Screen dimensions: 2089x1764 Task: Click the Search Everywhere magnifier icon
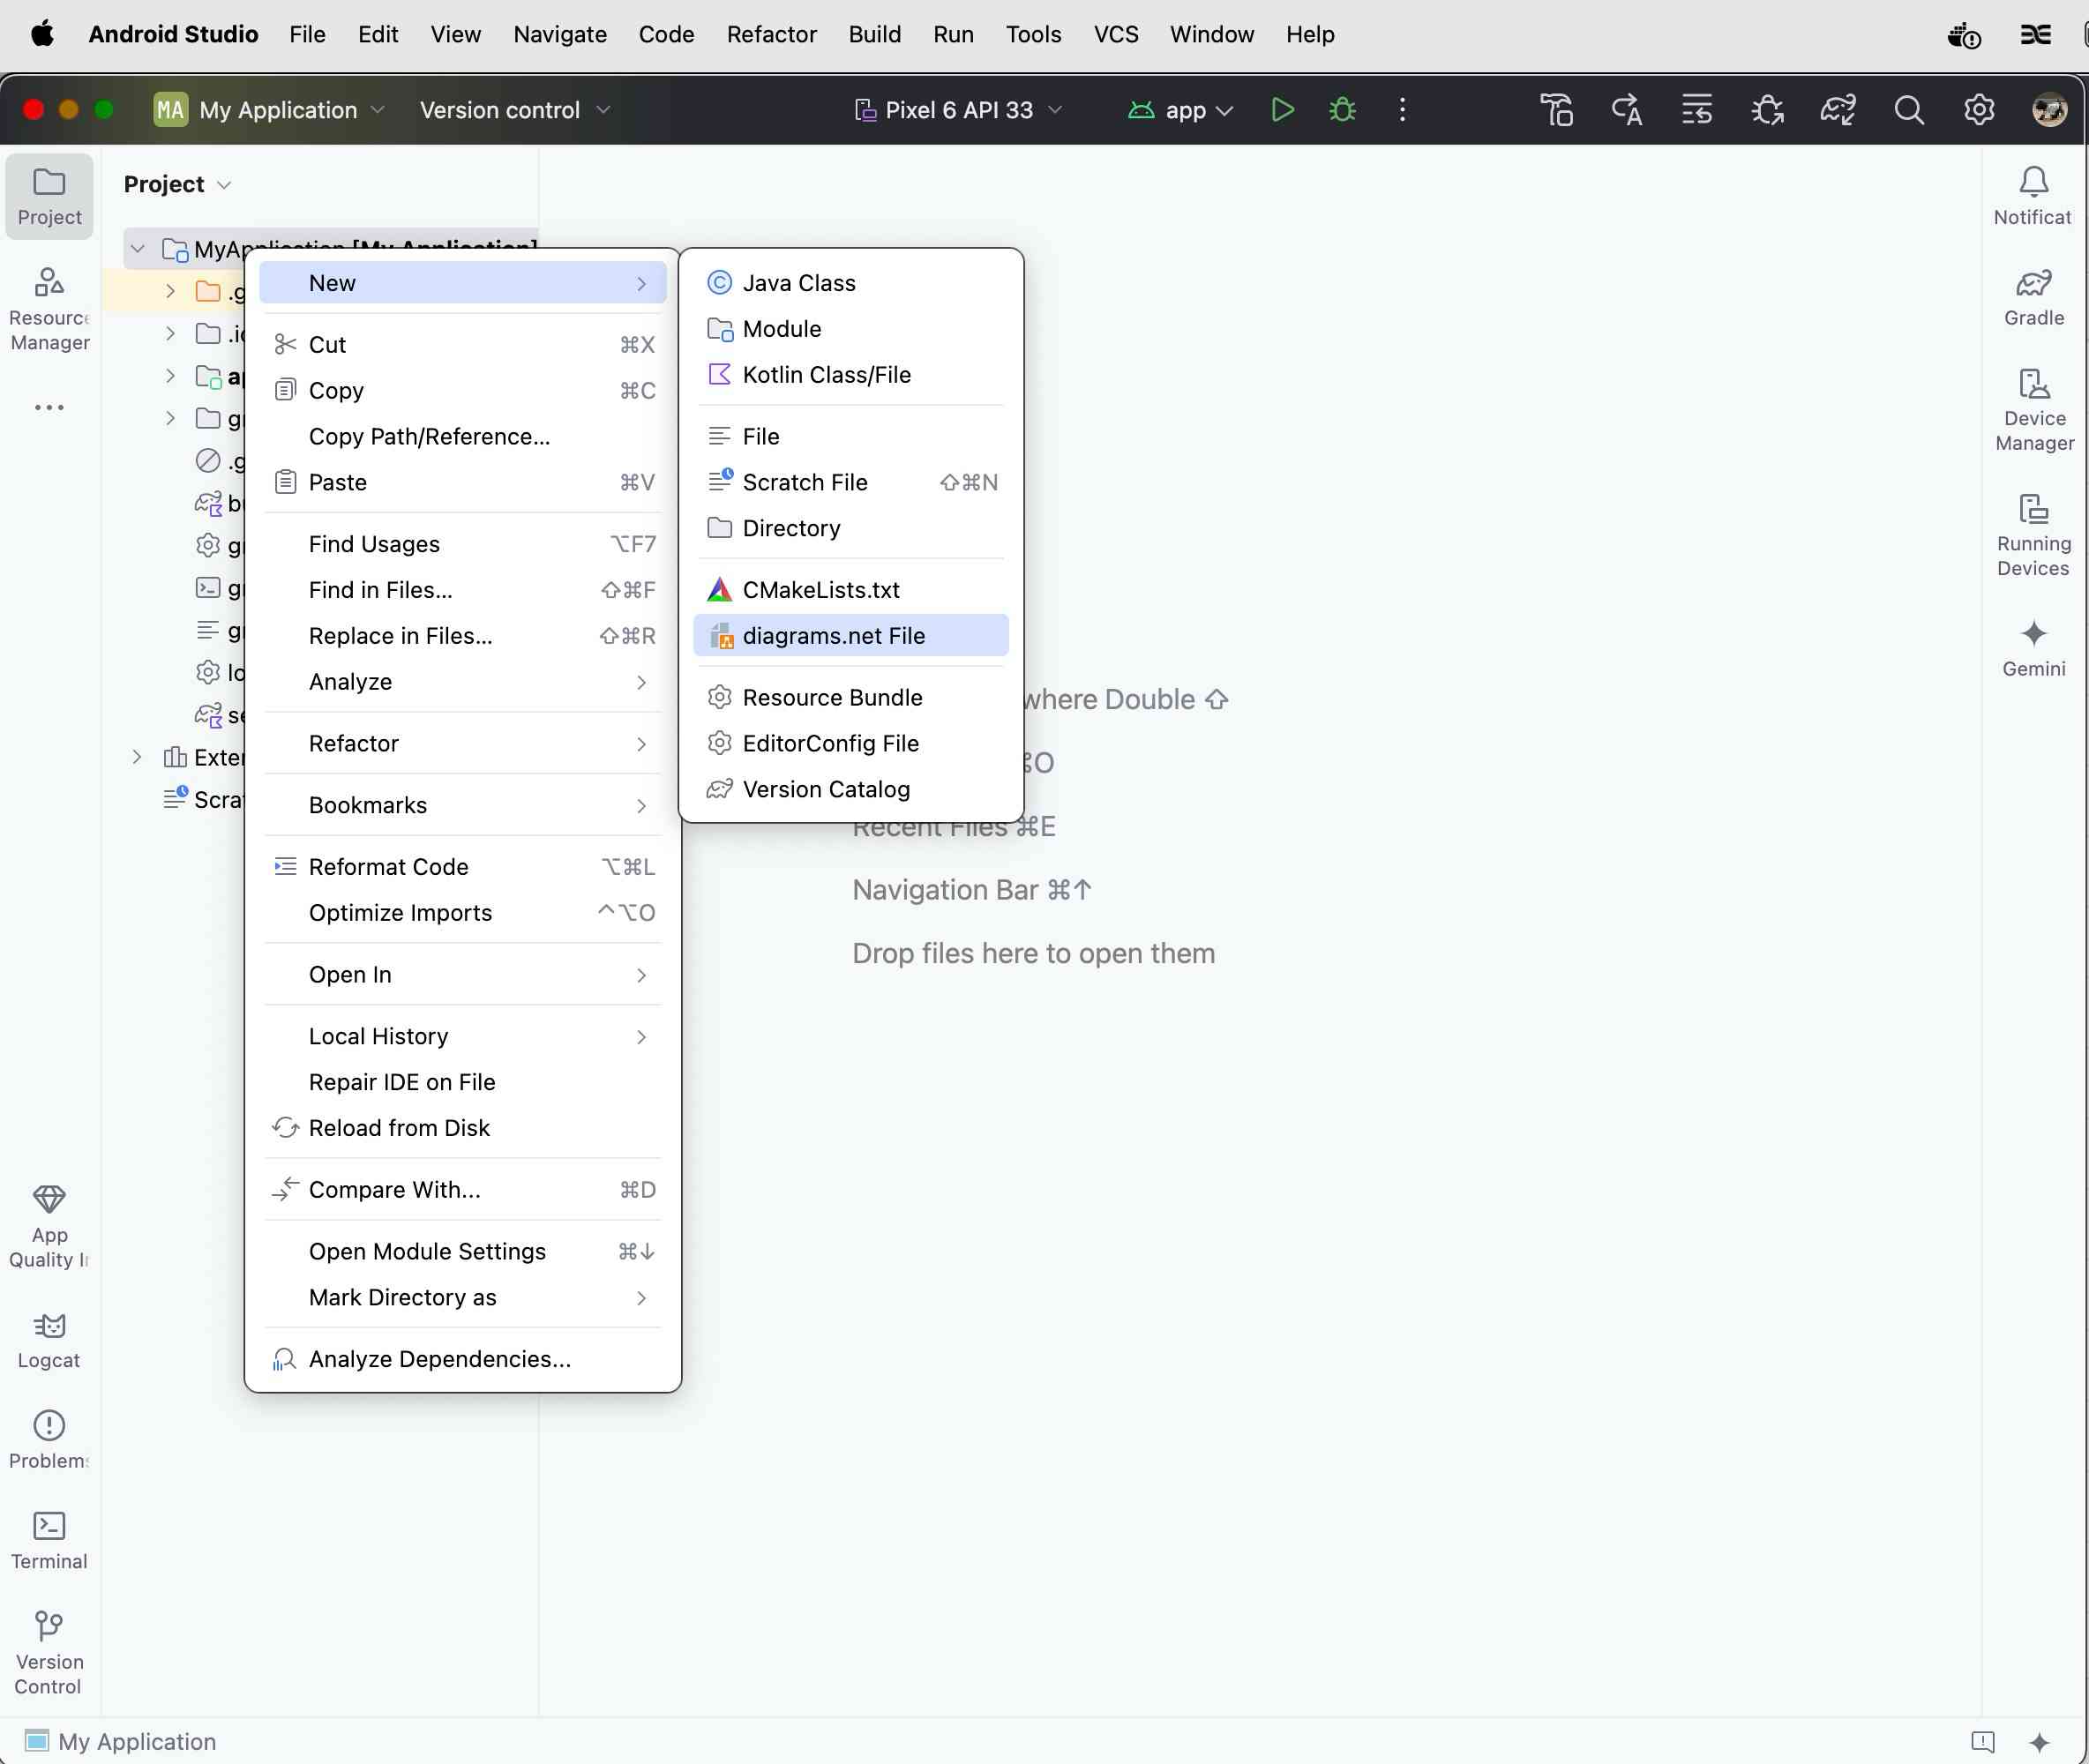pos(1908,110)
